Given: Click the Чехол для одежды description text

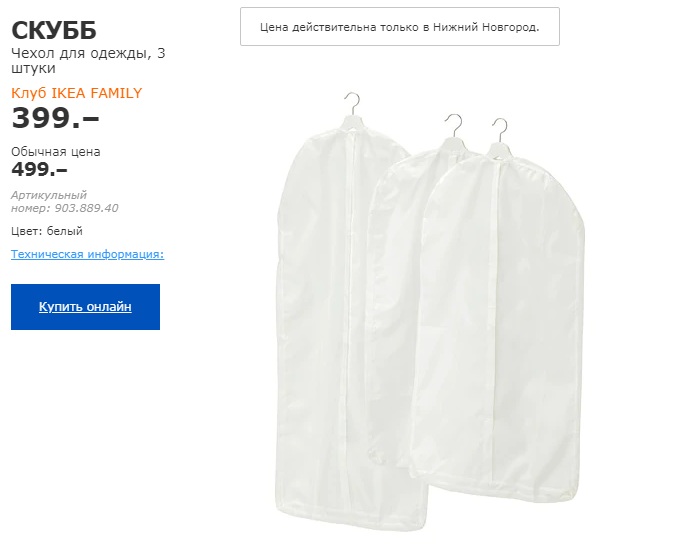Looking at the screenshot, I should 88,61.
